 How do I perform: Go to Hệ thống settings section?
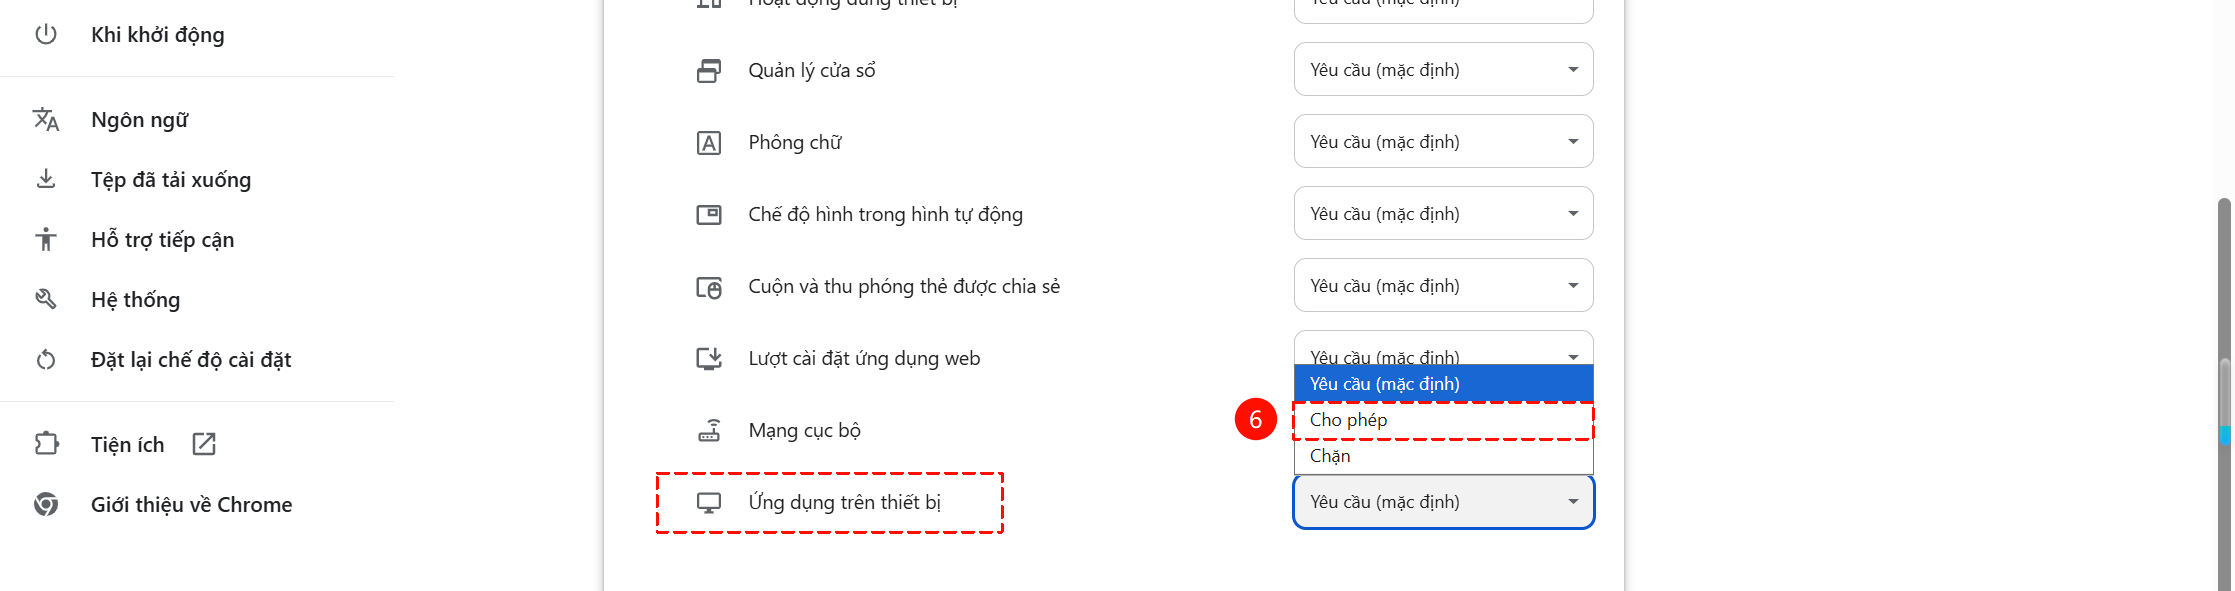point(135,300)
